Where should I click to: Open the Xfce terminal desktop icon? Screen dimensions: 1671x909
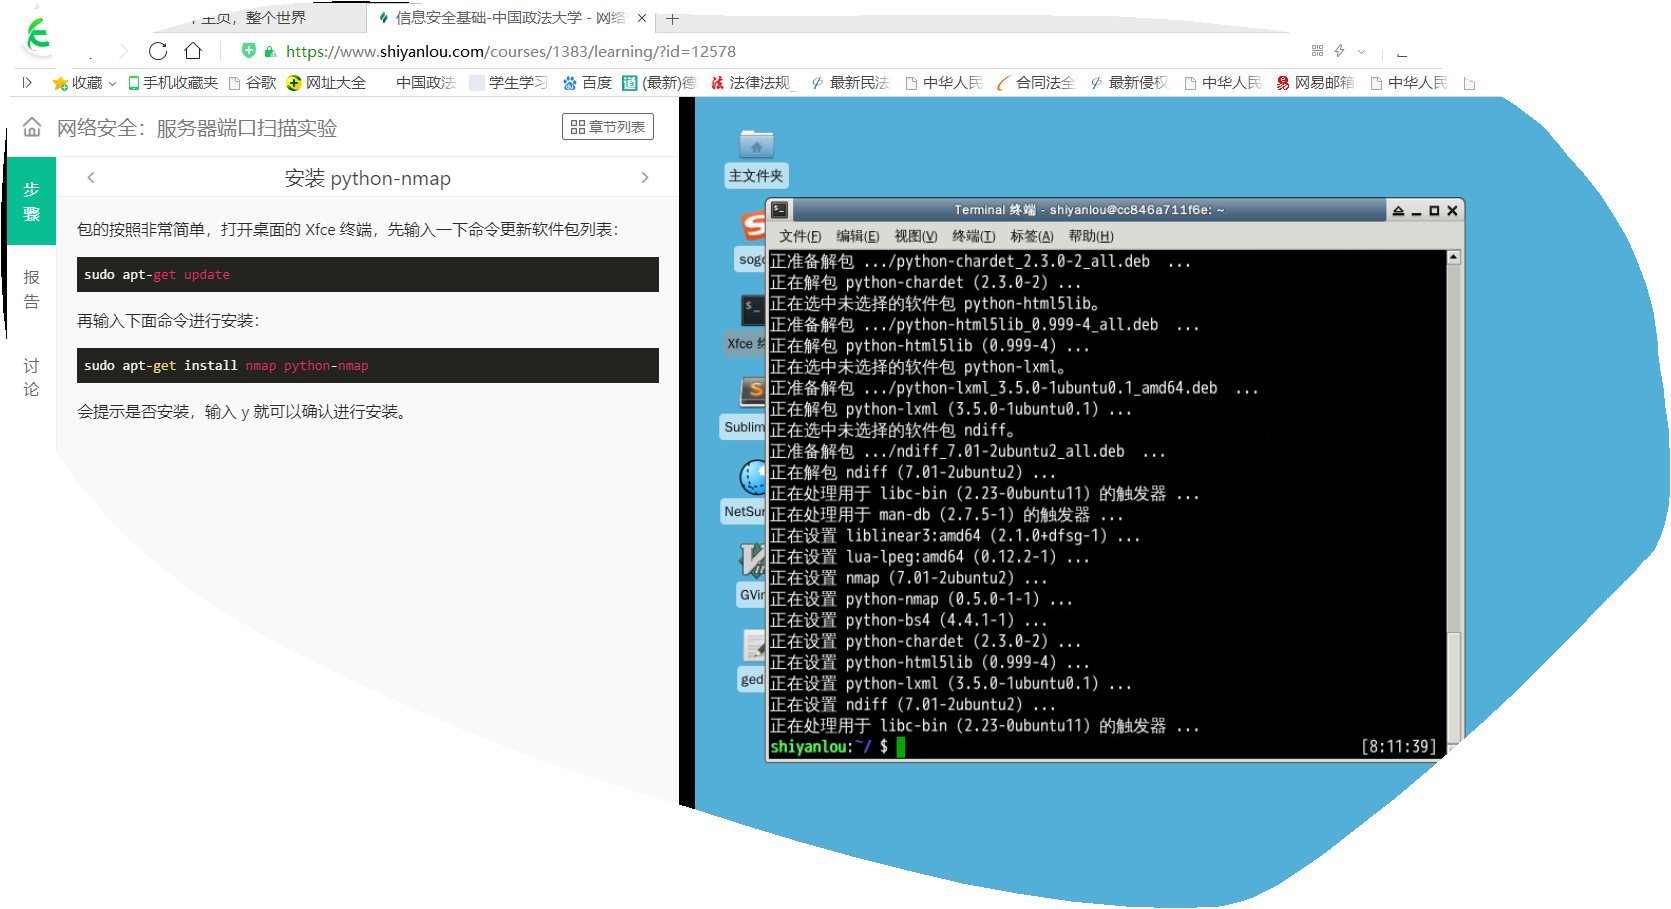click(x=752, y=310)
